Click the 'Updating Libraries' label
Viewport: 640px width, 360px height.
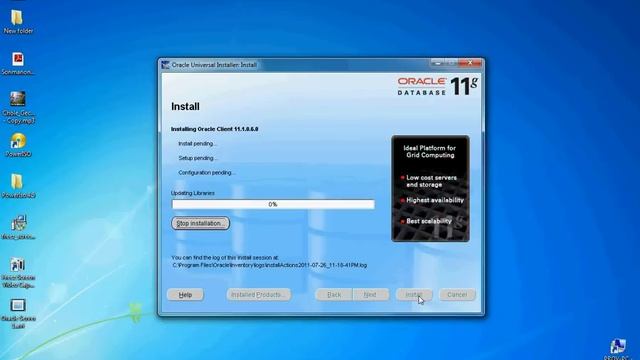pos(193,193)
